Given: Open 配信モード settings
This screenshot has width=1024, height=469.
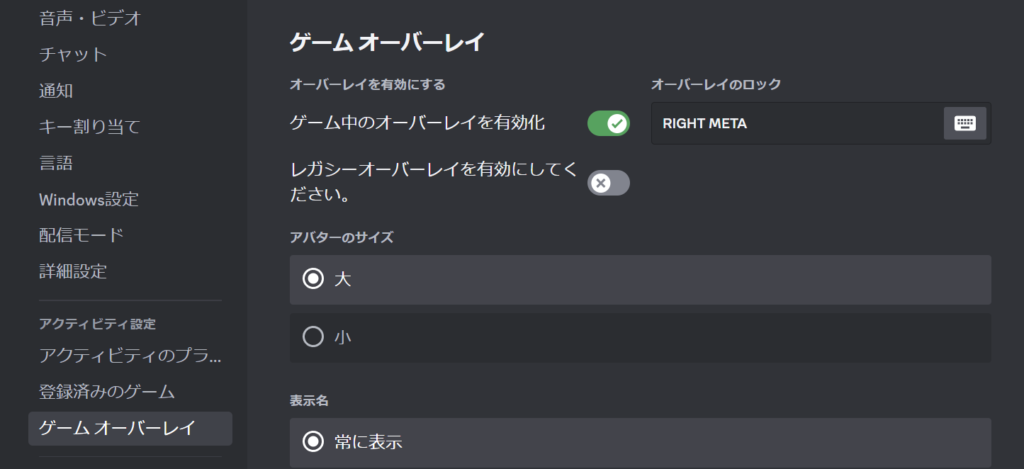Looking at the screenshot, I should pos(82,235).
